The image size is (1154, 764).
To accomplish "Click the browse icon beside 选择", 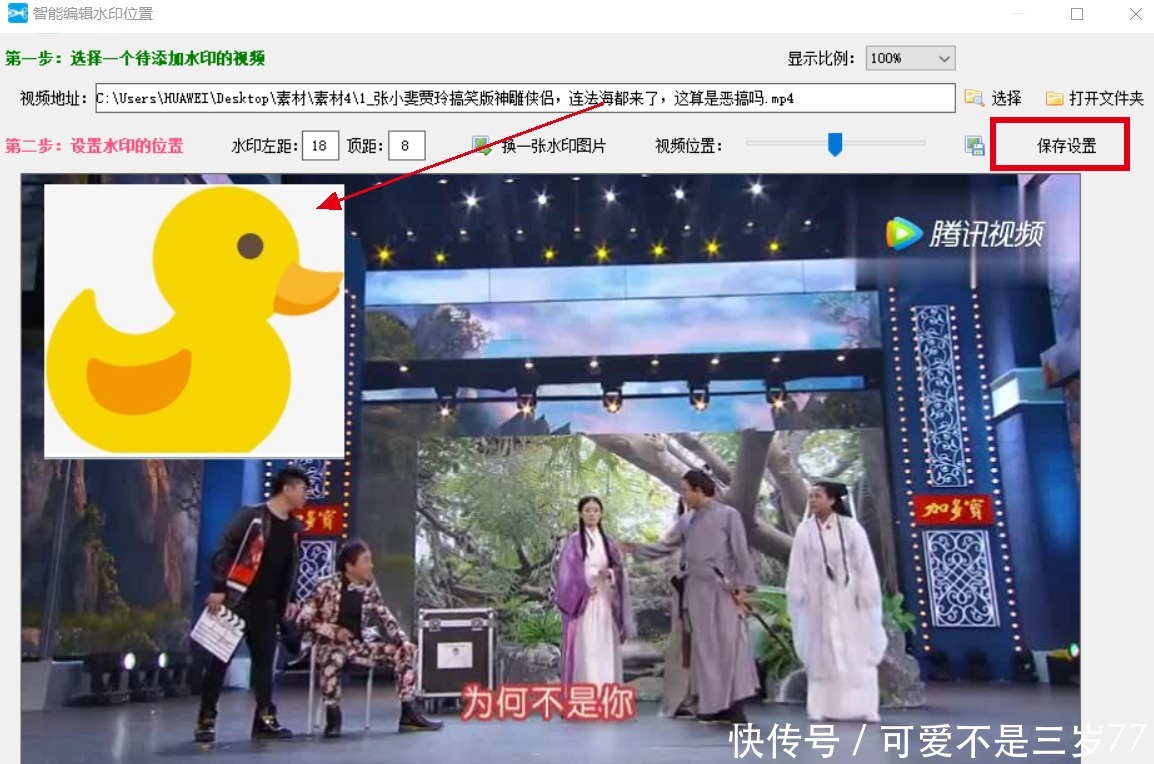I will click(x=973, y=97).
